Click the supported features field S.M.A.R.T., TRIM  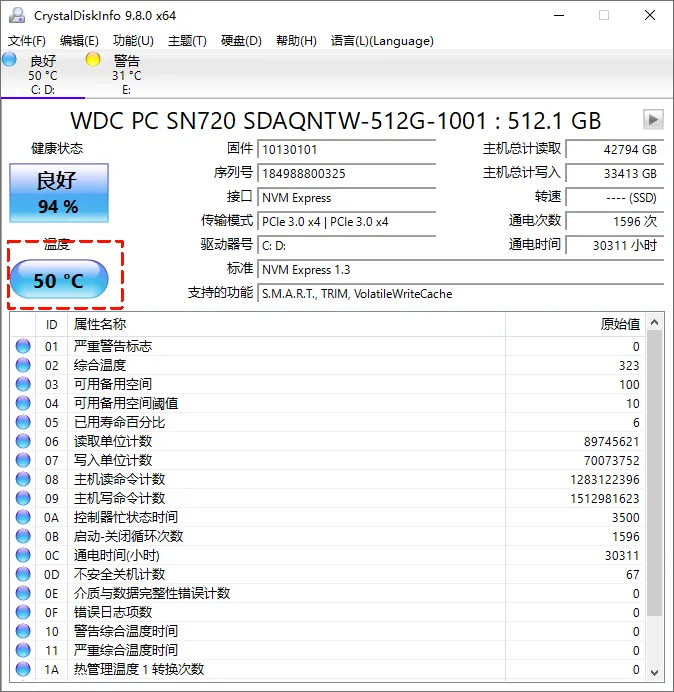pos(460,293)
